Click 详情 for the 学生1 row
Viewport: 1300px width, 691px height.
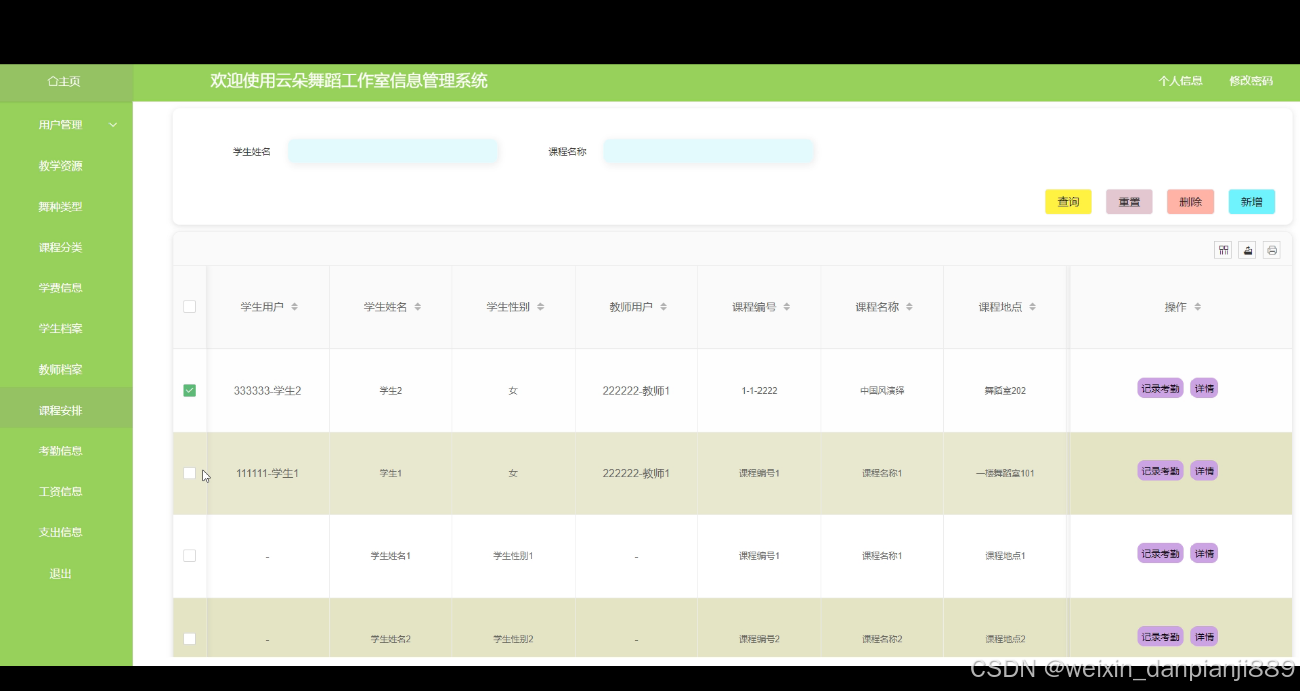(1204, 471)
